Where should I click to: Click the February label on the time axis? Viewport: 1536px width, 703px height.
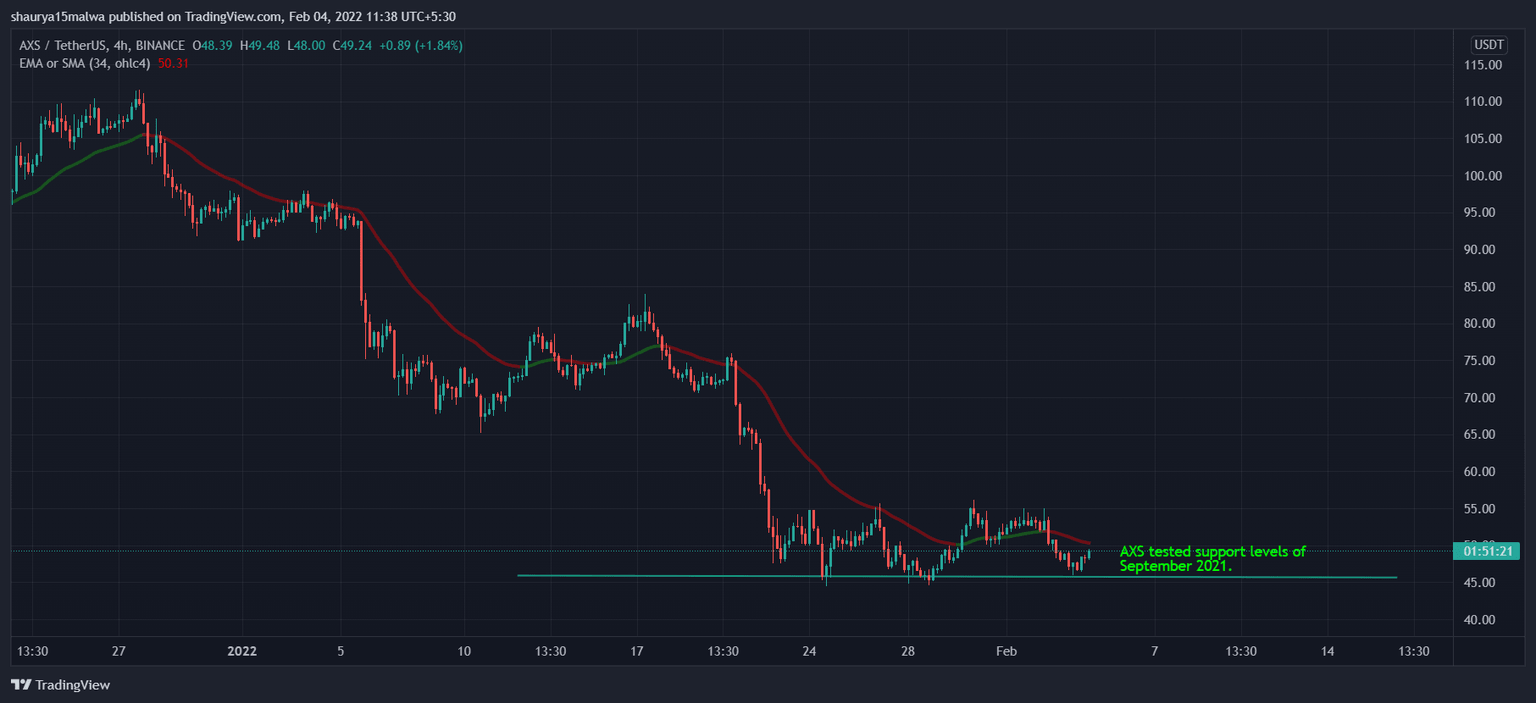pos(1006,651)
